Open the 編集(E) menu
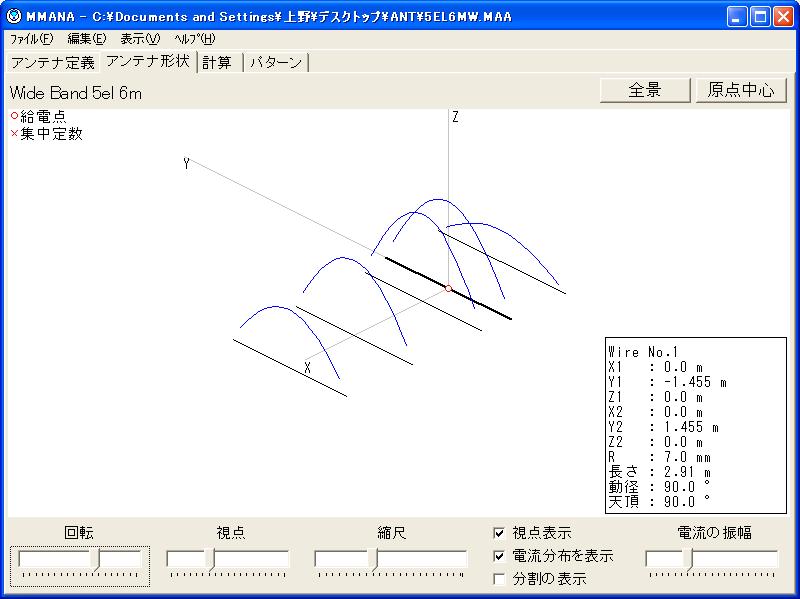800x599 pixels. pyautogui.click(x=86, y=39)
